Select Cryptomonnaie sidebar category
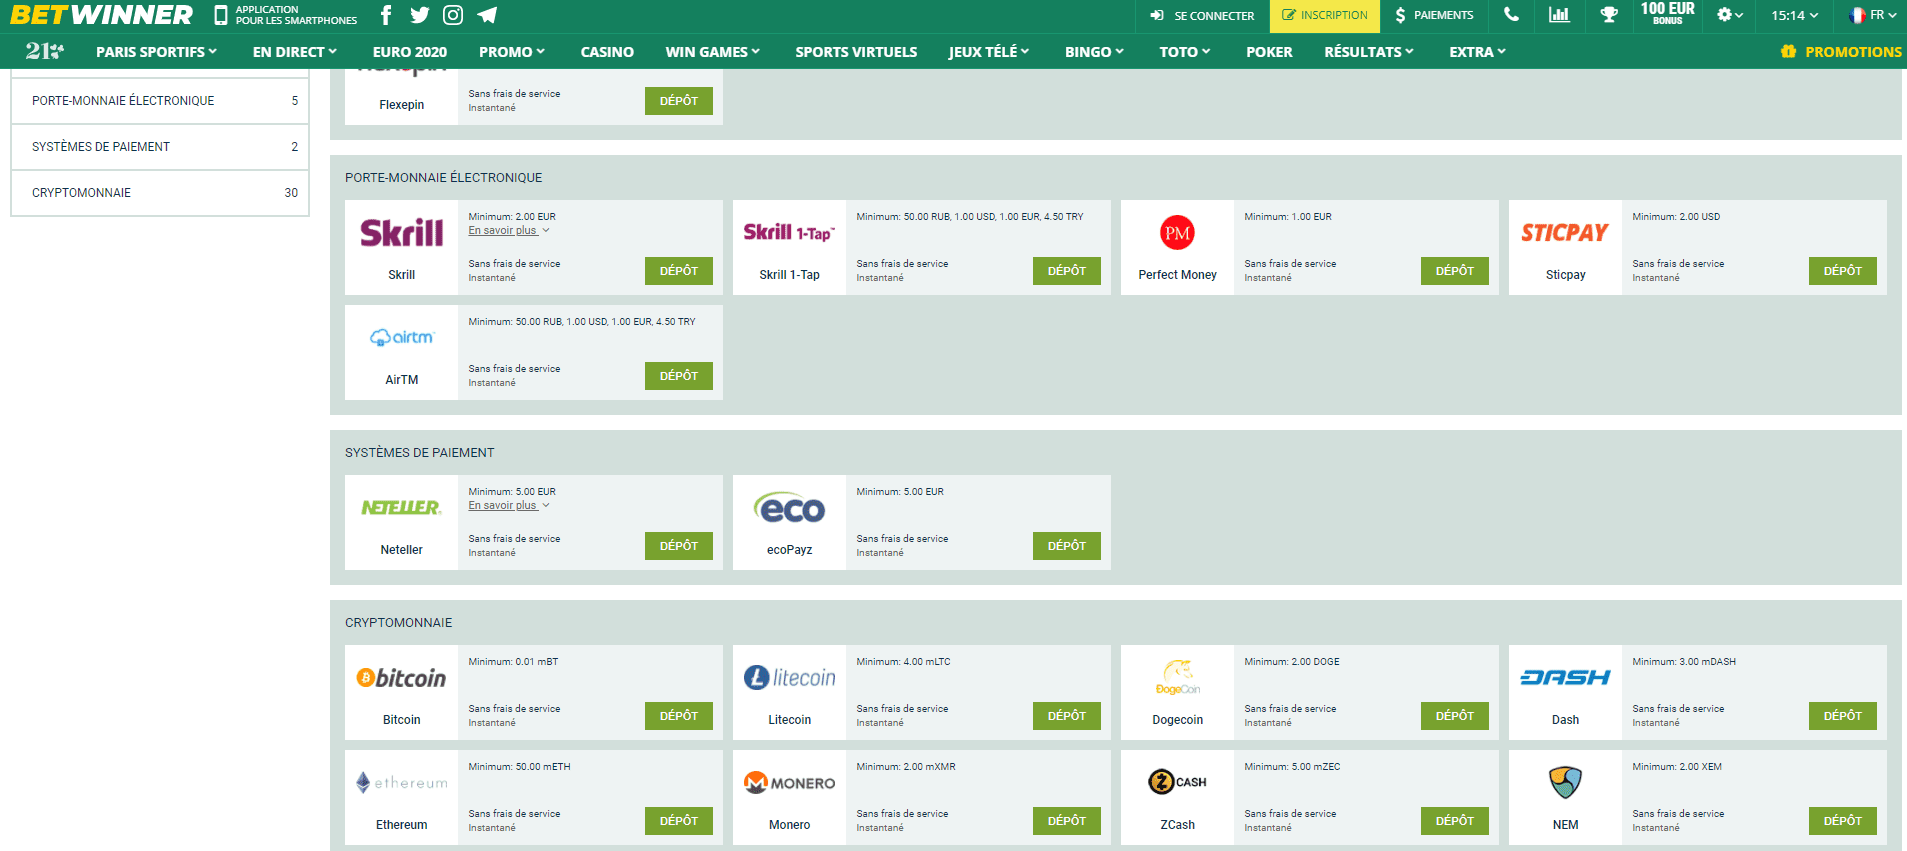The image size is (1907, 851). [160, 193]
